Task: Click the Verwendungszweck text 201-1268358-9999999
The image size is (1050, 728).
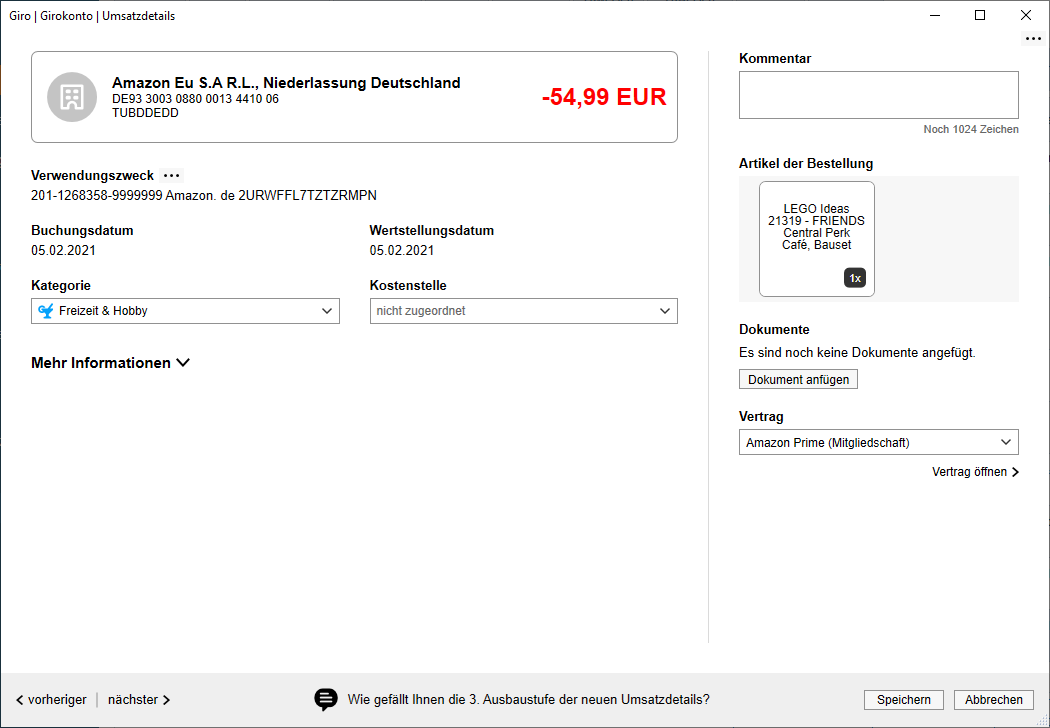Action: [x=96, y=195]
